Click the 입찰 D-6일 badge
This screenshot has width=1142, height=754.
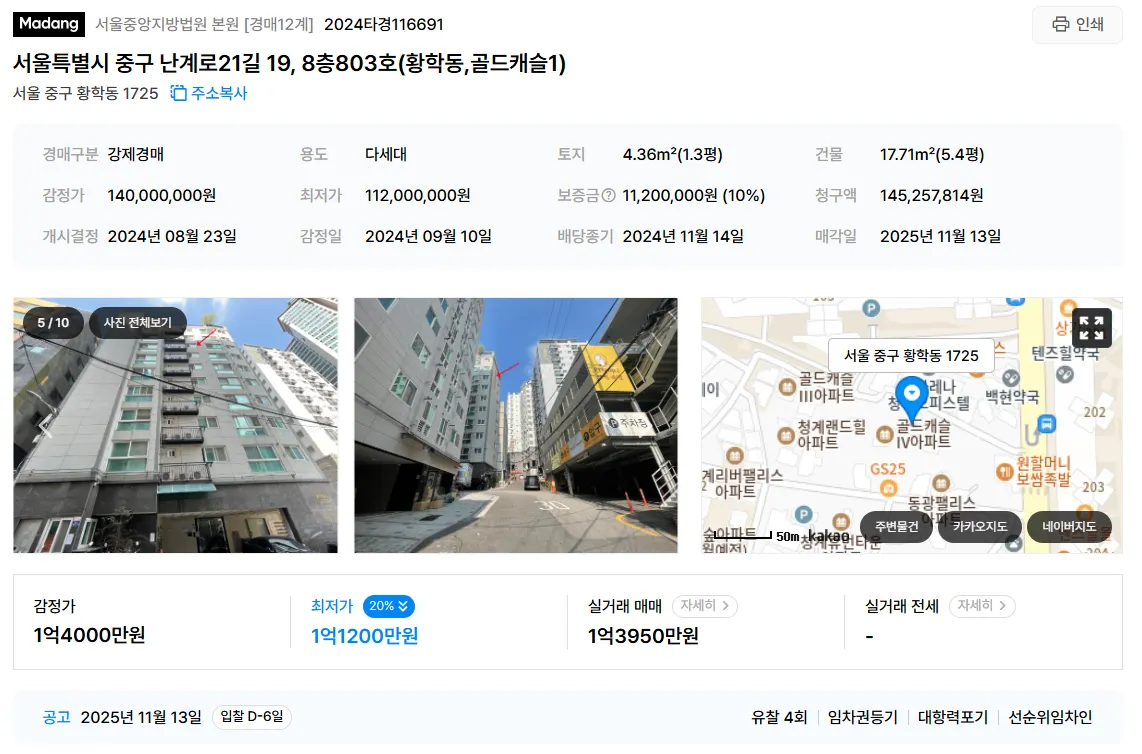[252, 717]
